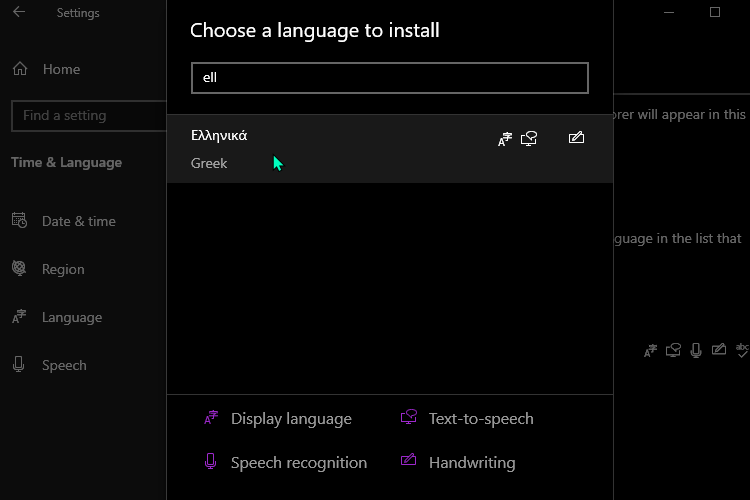Click the Find a setting search field
Viewport: 750px width, 500px height.
[x=89, y=115]
